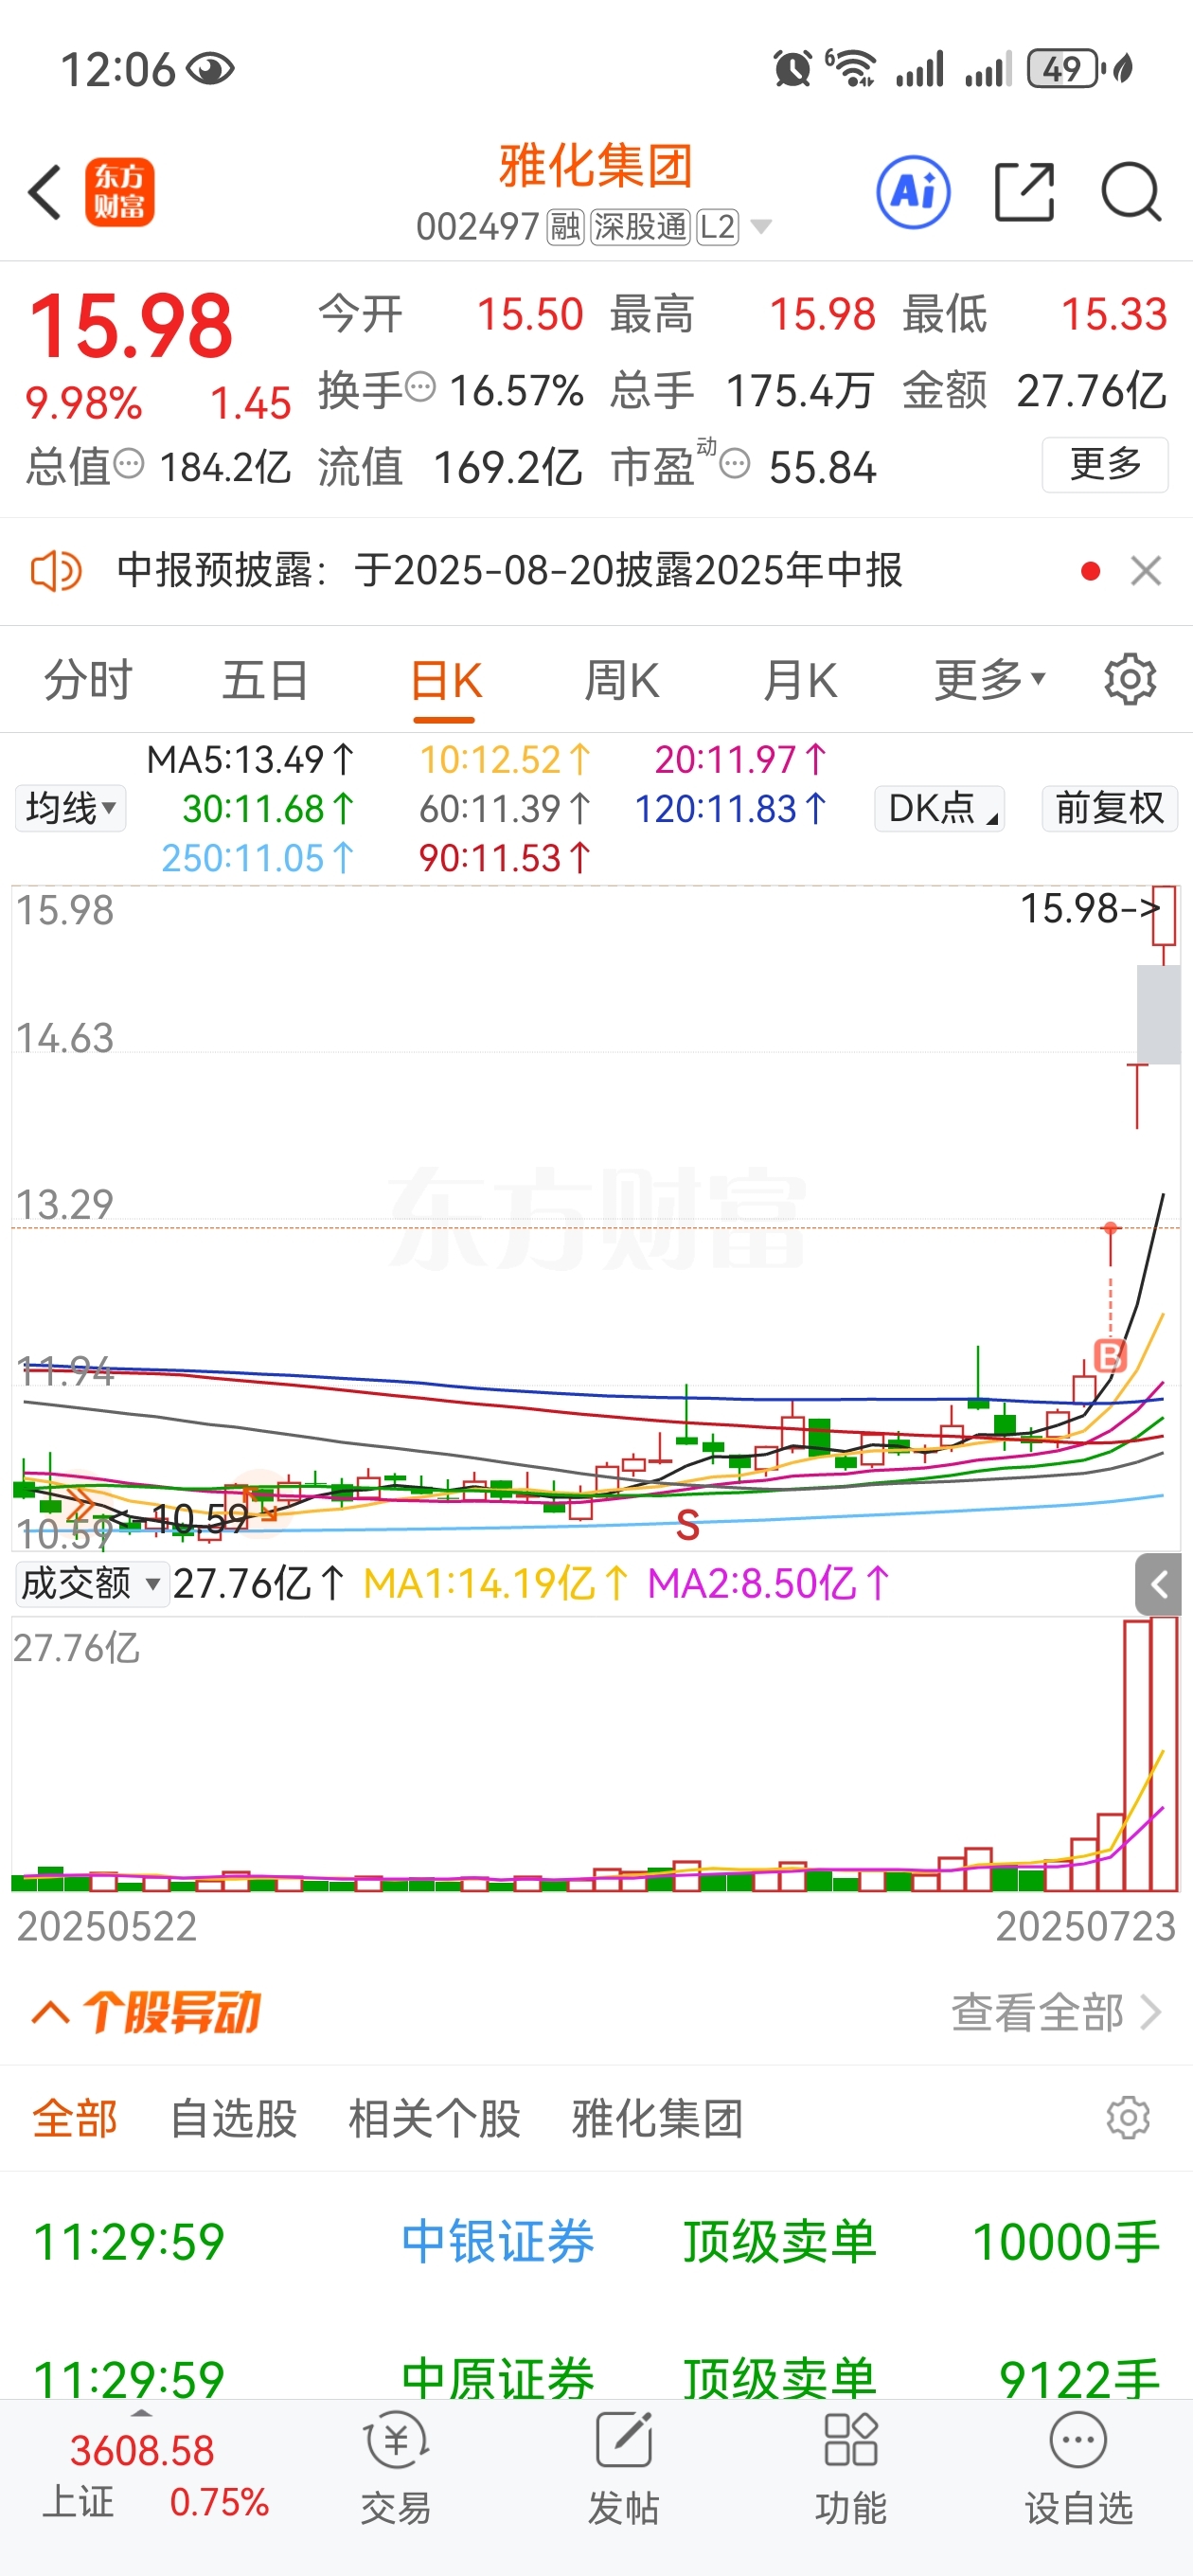This screenshot has height=2576, width=1193.
Task: Tap MA1:14.19亿 volume average label
Action: coord(496,1583)
